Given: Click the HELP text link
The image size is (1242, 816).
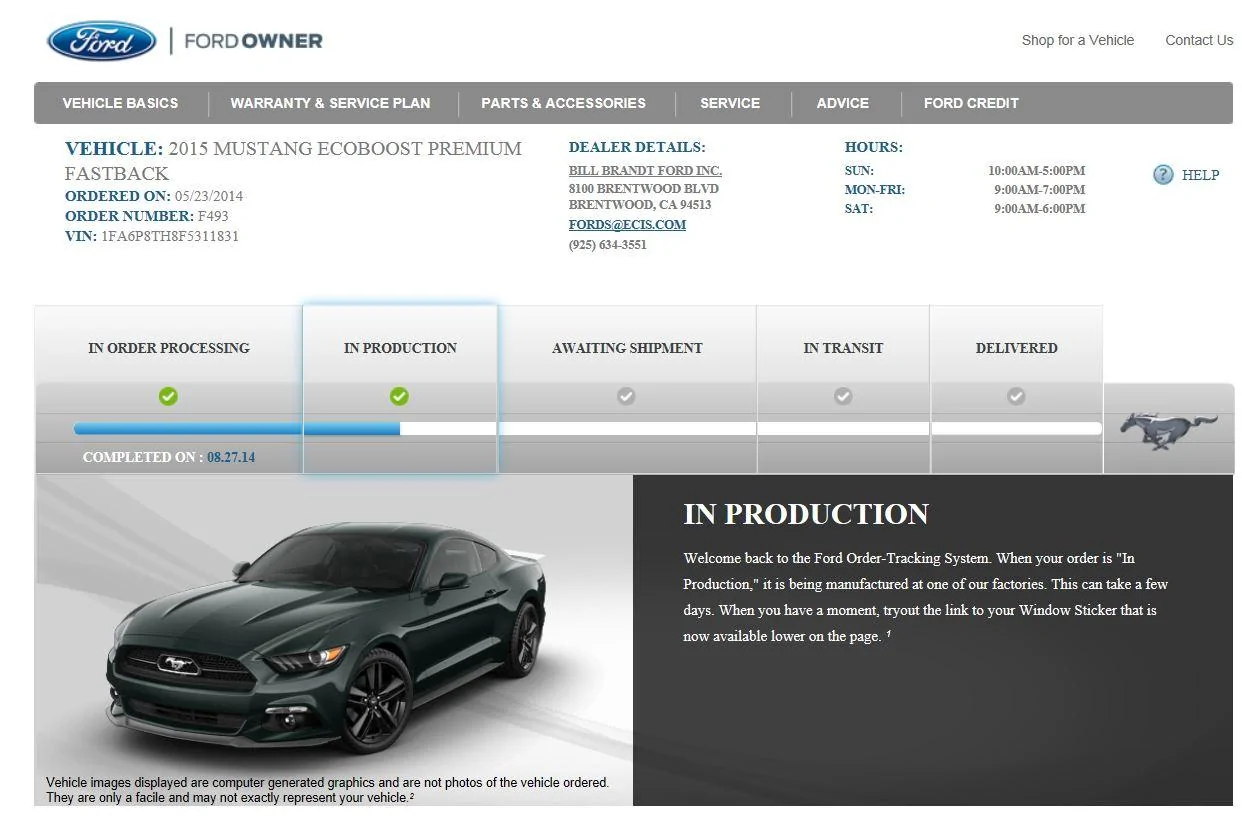Looking at the screenshot, I should [x=1200, y=175].
